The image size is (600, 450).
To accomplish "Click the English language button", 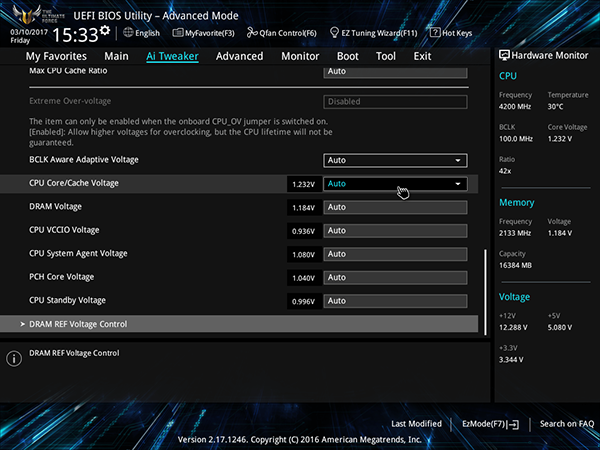I will pyautogui.click(x=142, y=33).
